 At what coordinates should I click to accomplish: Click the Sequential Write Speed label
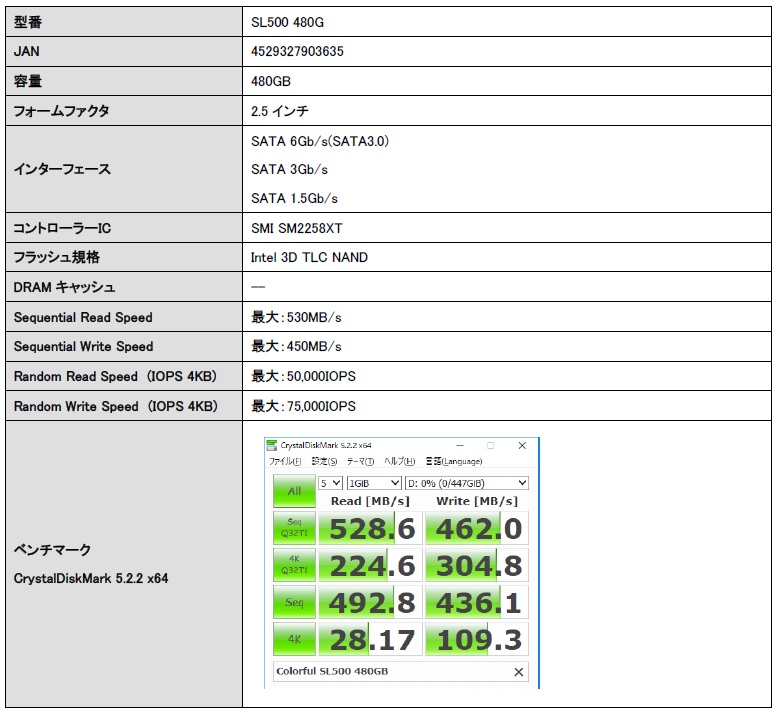(83, 347)
